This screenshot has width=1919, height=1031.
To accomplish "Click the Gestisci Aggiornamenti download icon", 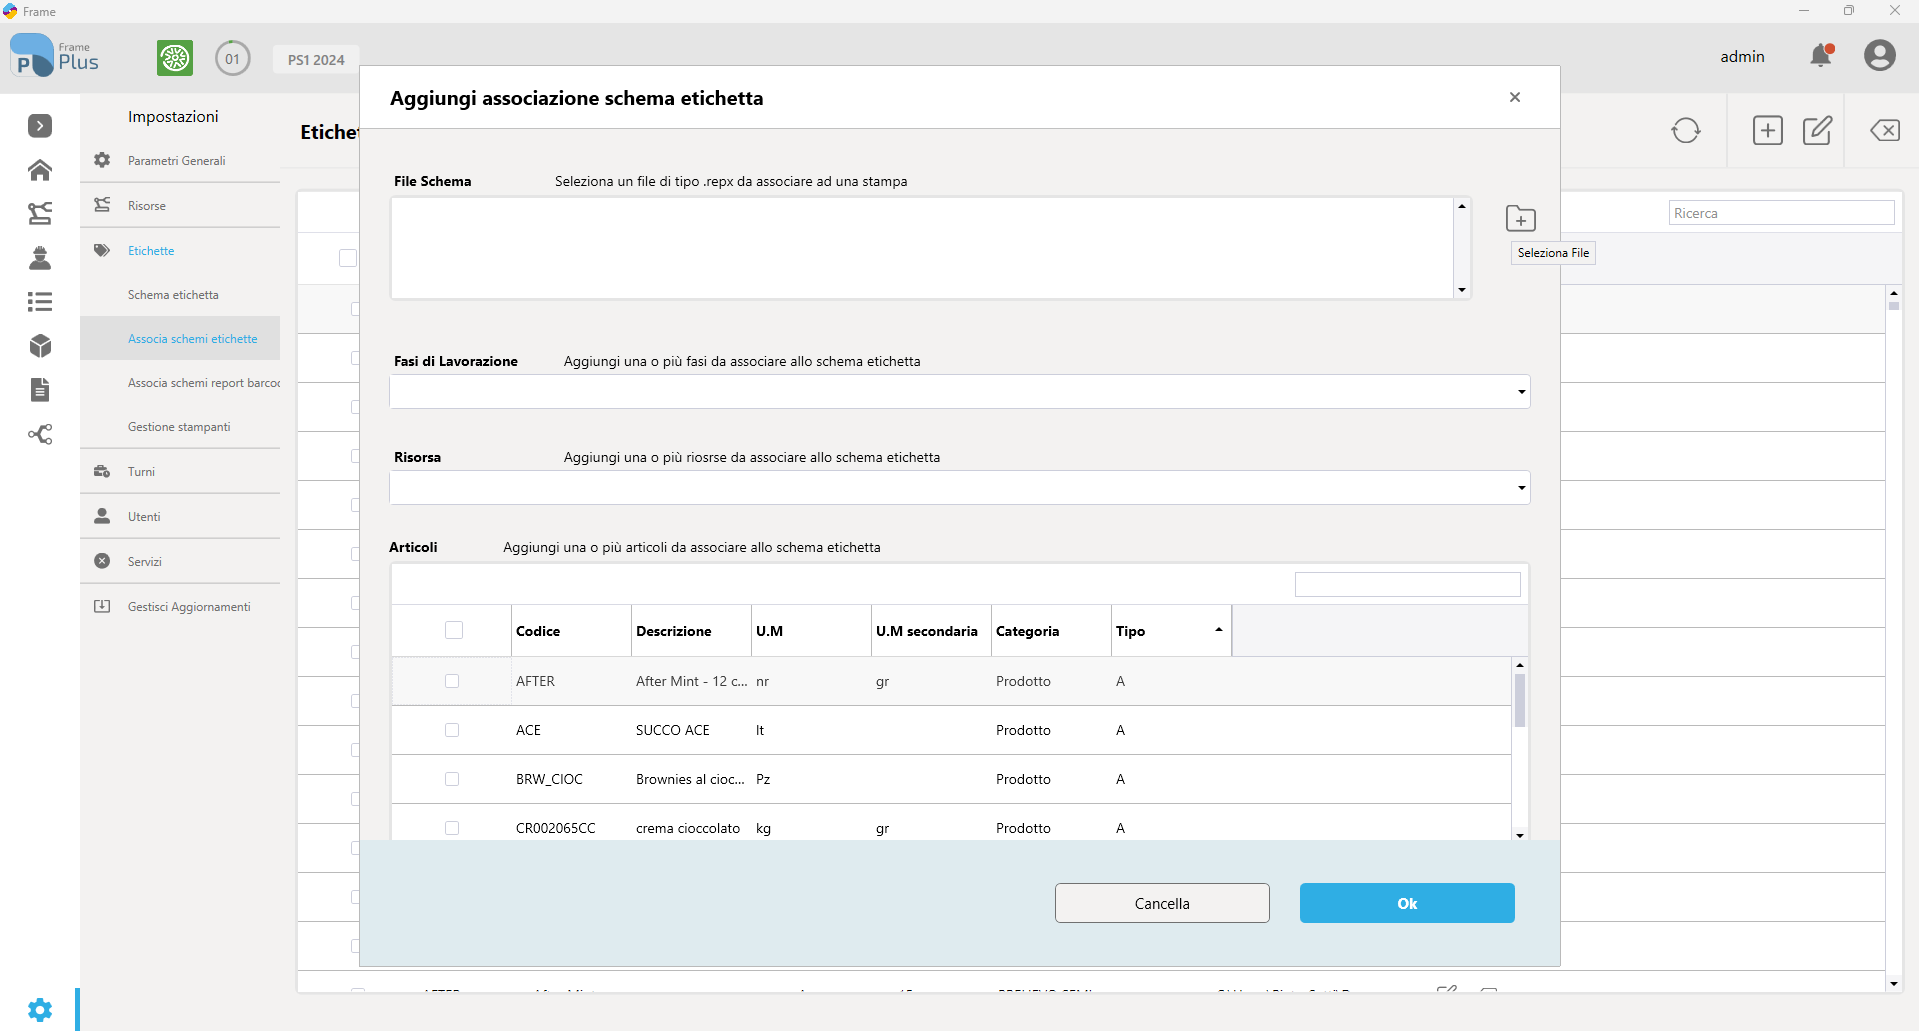I will tap(102, 606).
